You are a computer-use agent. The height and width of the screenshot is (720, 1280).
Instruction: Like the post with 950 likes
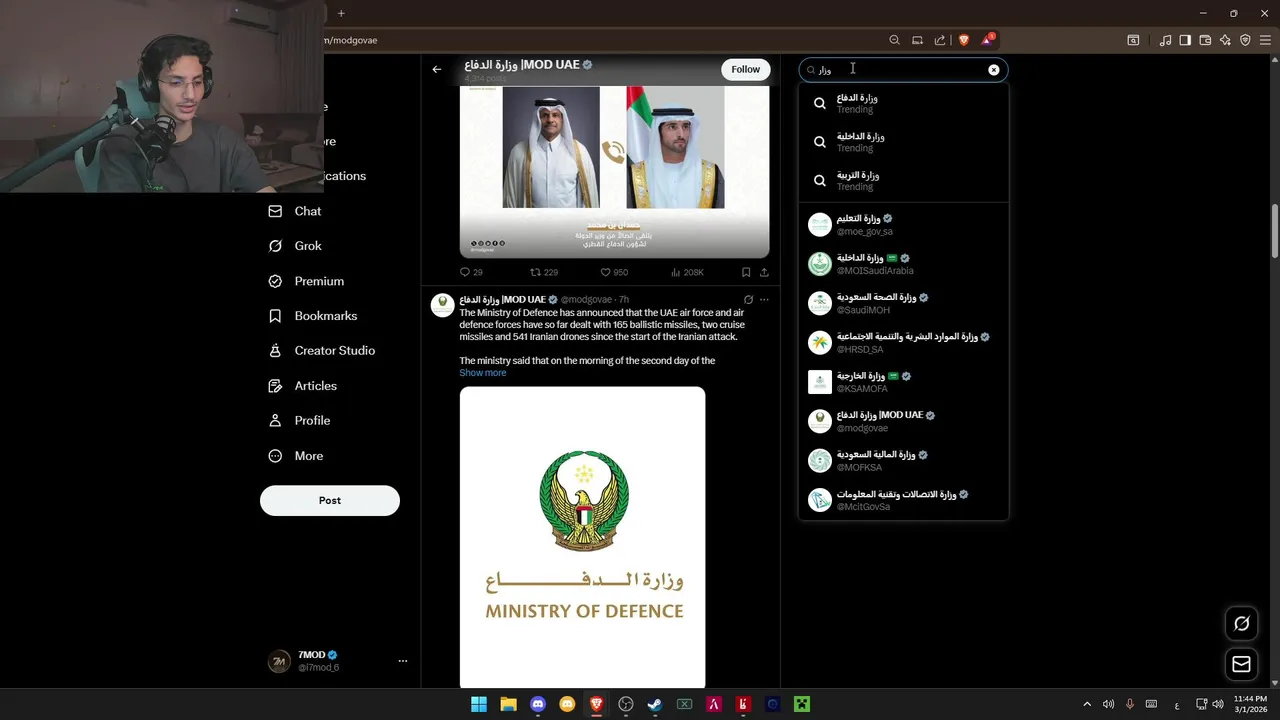pyautogui.click(x=614, y=272)
